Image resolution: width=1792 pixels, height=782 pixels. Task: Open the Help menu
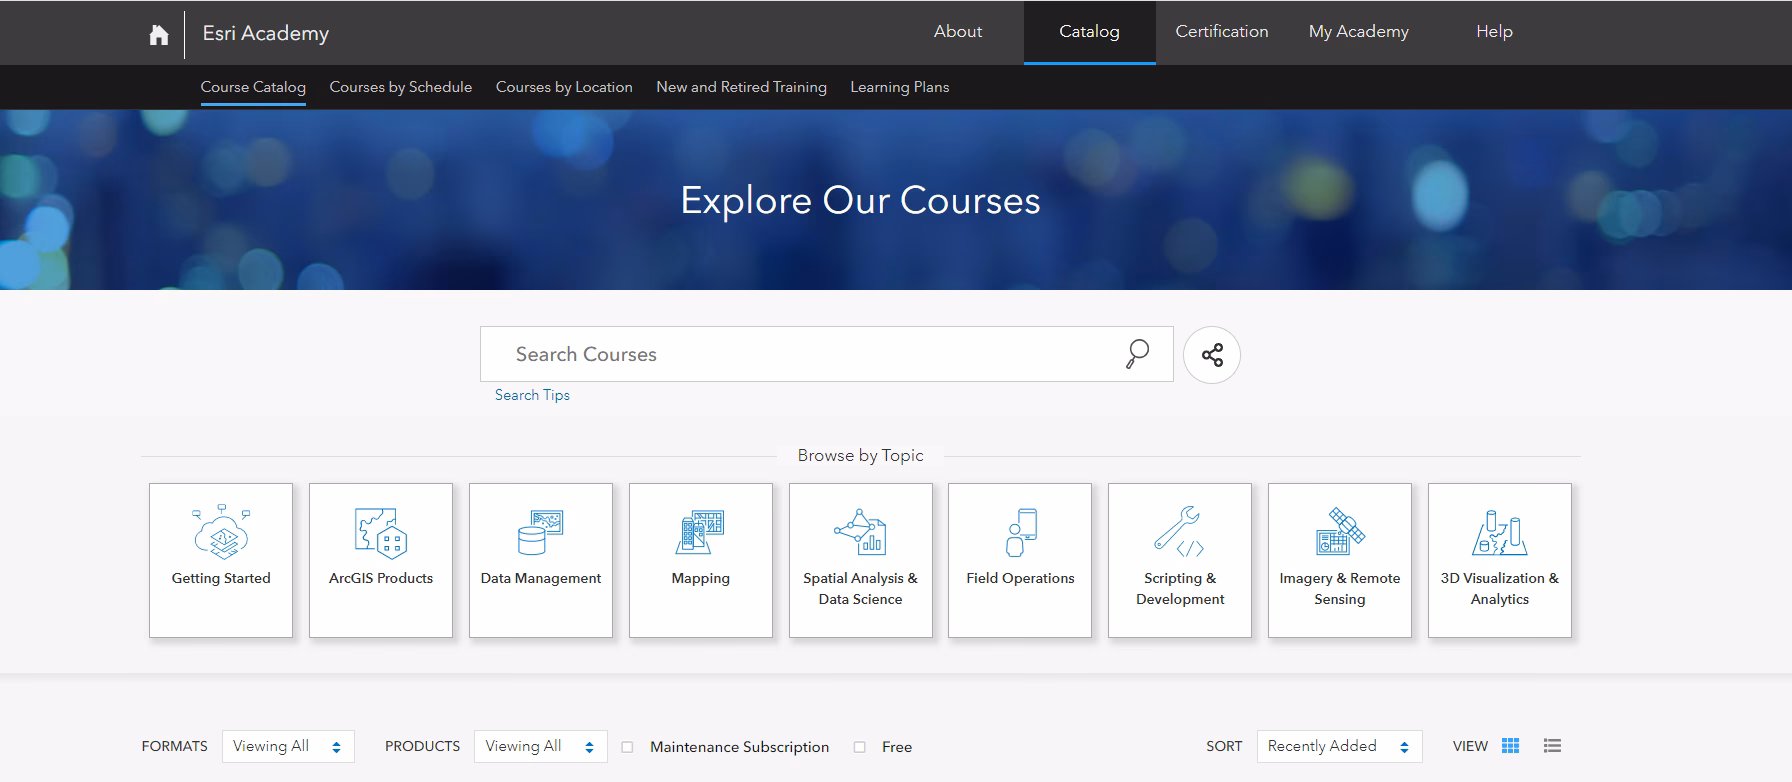(1494, 32)
